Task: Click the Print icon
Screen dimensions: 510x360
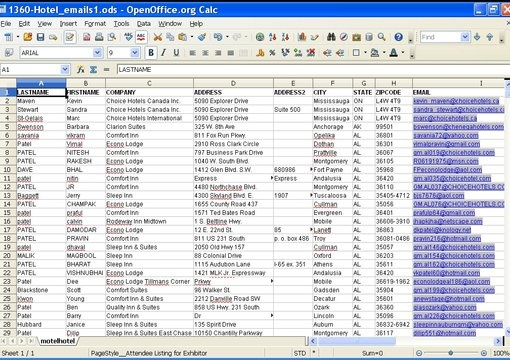Action: 99,37
